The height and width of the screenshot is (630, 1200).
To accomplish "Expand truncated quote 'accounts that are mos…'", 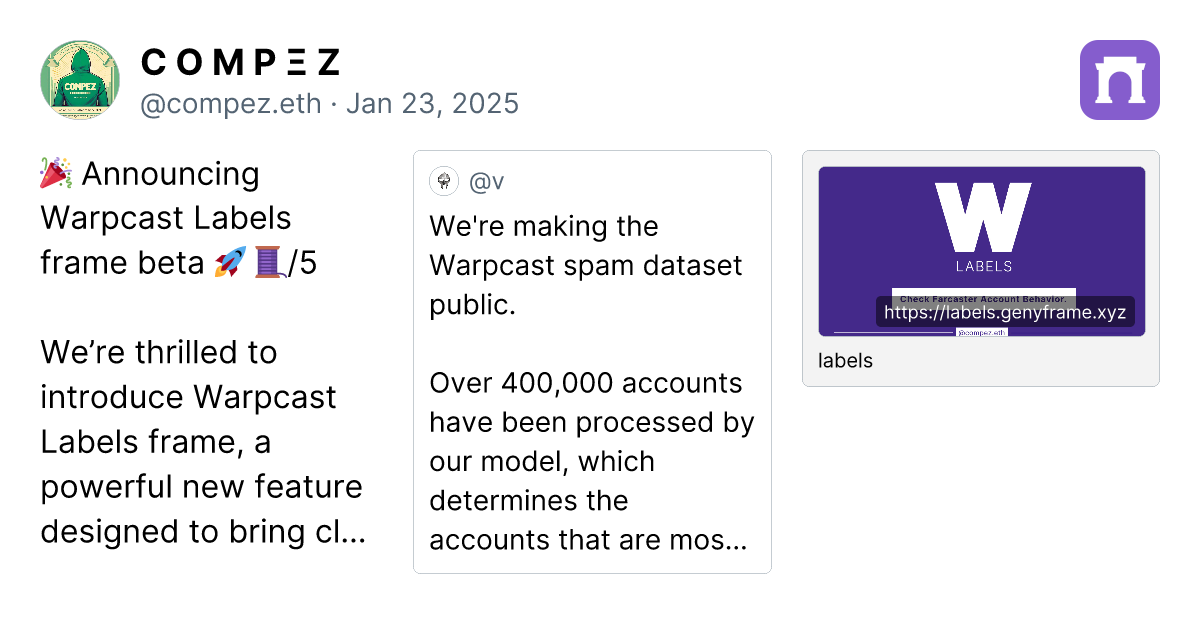I will coord(589,539).
